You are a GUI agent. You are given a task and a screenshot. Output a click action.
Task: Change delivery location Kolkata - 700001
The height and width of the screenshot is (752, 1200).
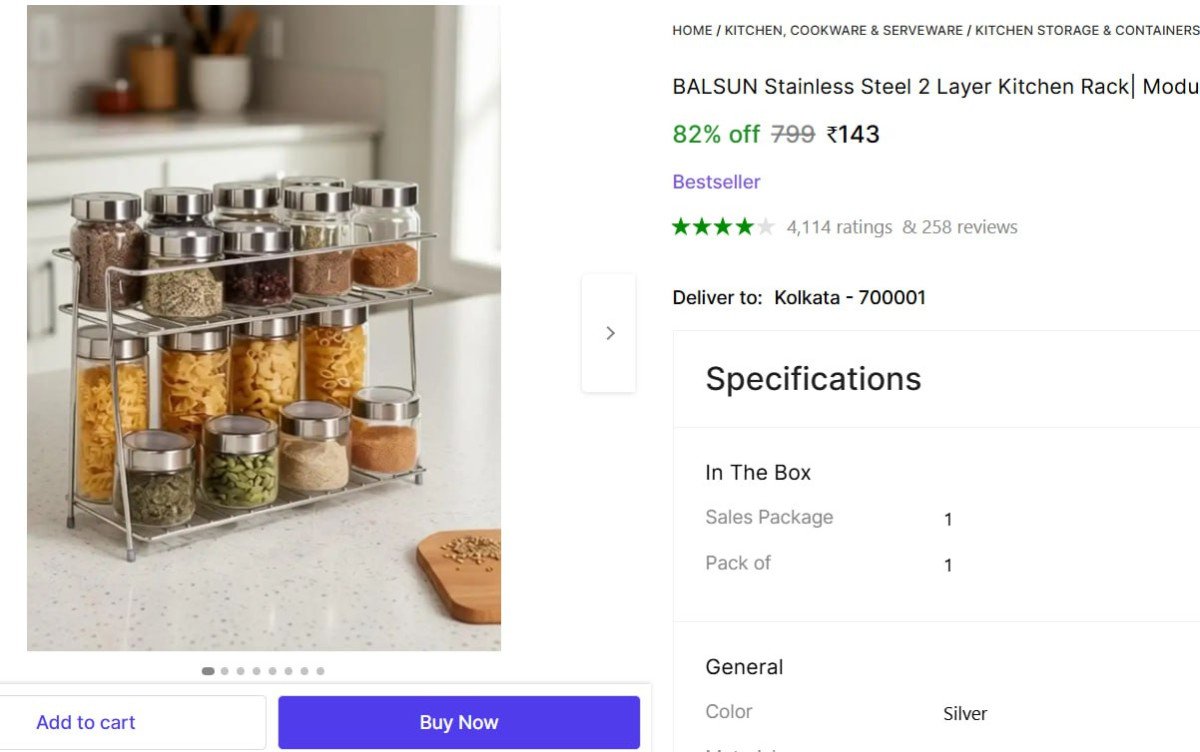(849, 298)
